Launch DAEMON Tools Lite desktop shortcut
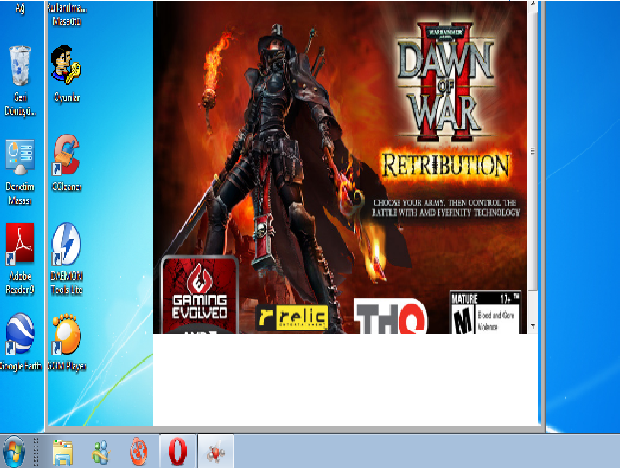 (66, 259)
